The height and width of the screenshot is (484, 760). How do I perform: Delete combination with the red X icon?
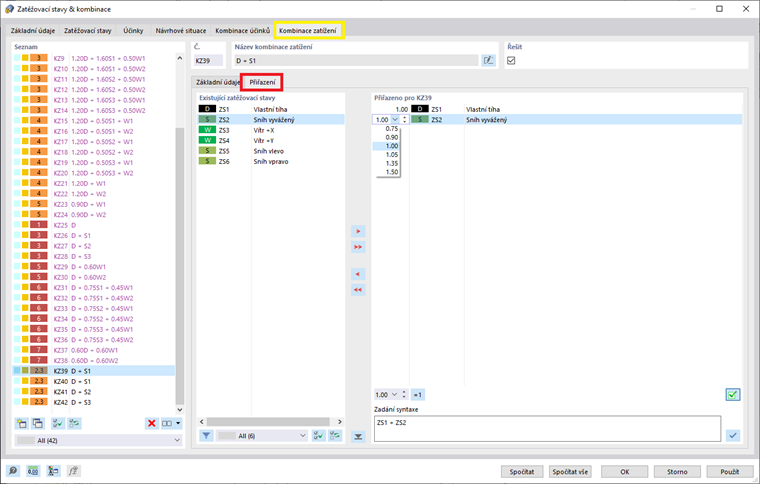point(152,423)
